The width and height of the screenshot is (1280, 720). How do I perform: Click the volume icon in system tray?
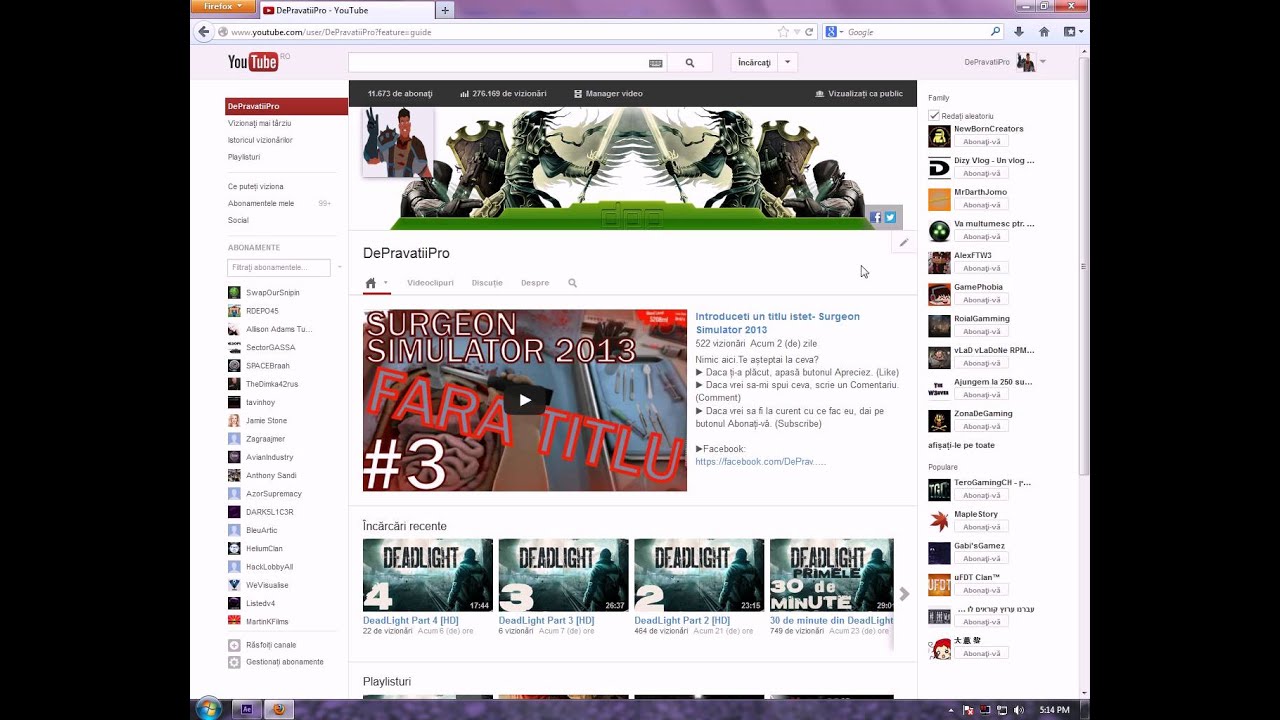[1019, 710]
